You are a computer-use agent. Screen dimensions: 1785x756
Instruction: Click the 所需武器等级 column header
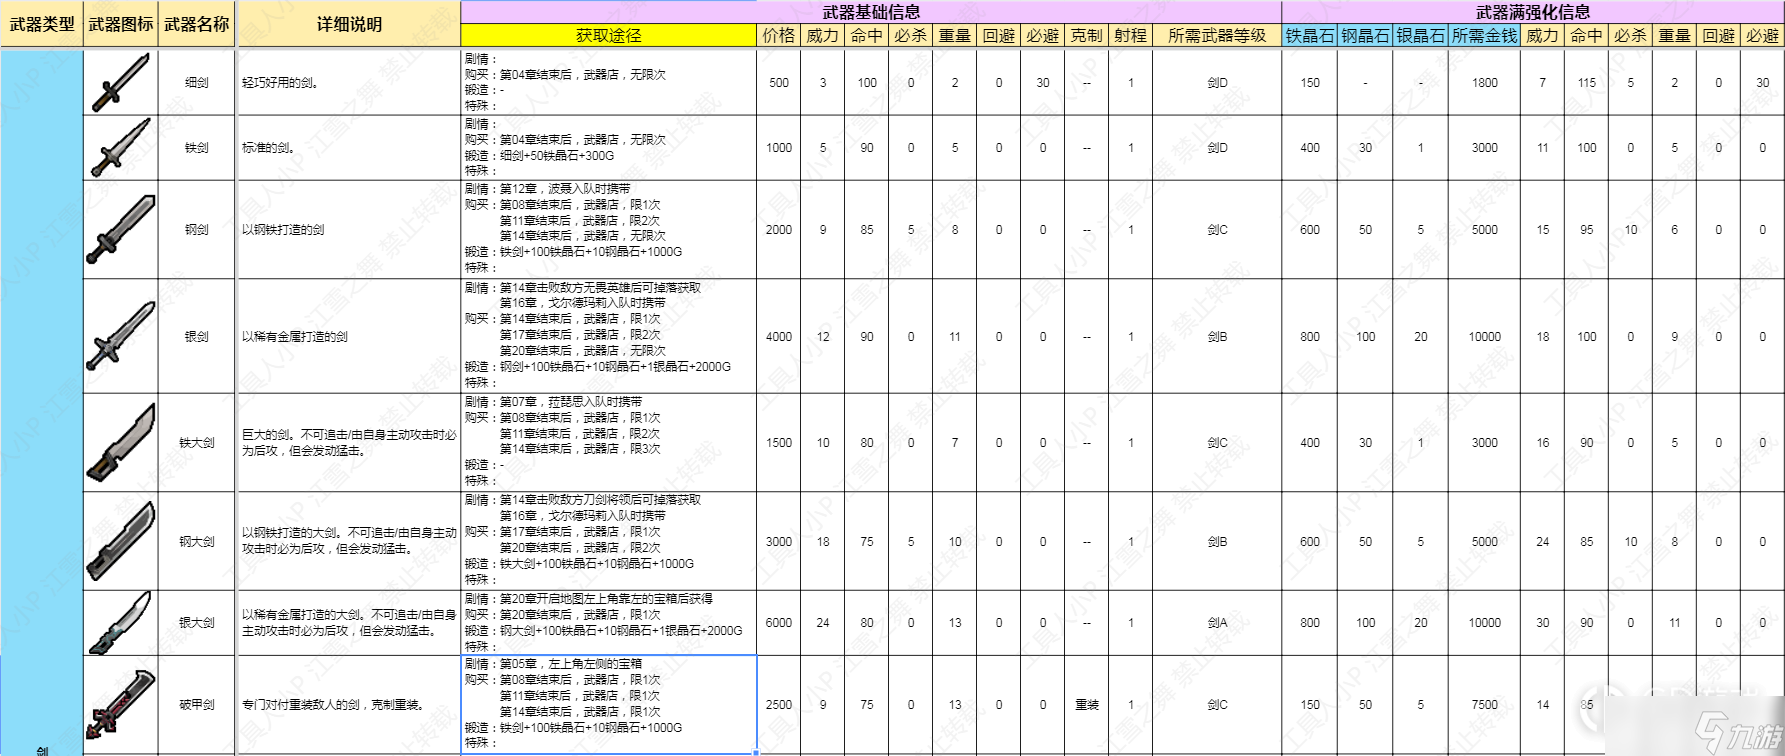(1217, 35)
